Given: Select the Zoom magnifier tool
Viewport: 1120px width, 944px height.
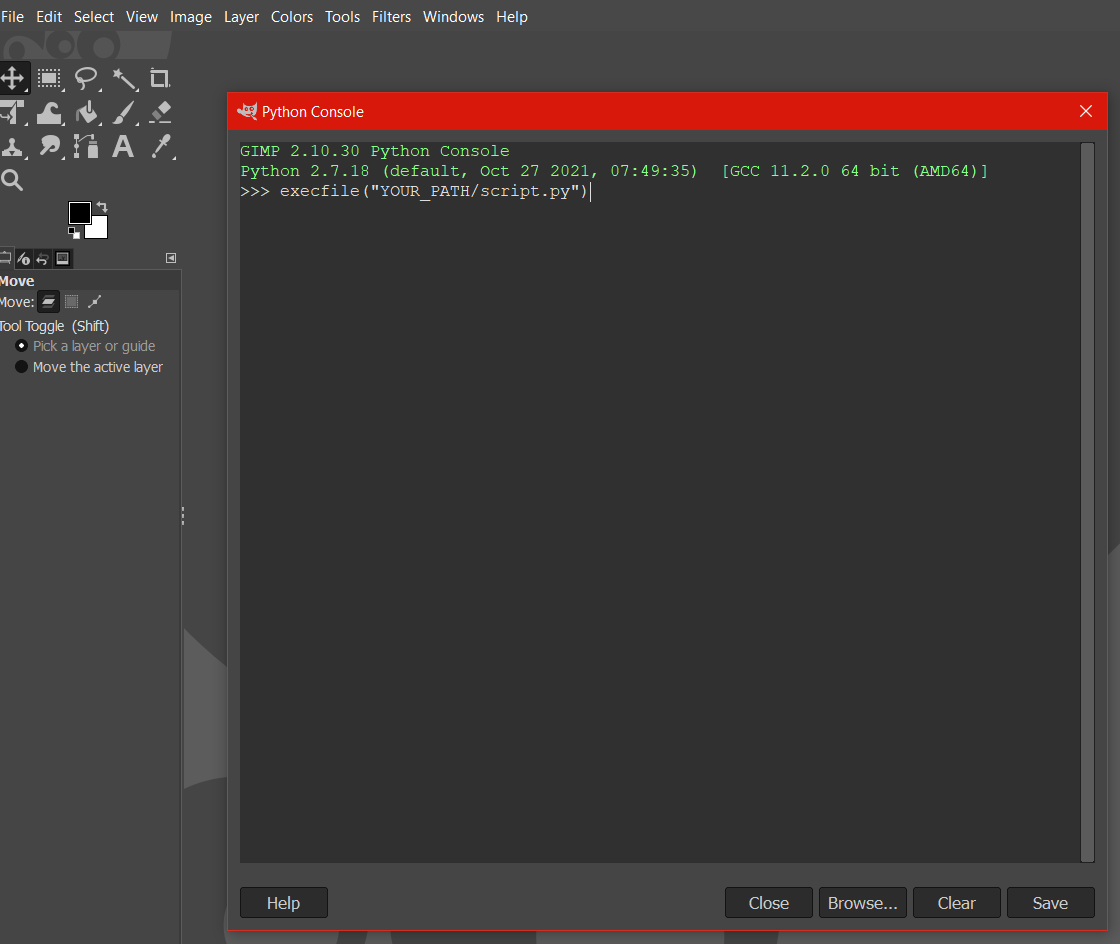Looking at the screenshot, I should pos(12,180).
